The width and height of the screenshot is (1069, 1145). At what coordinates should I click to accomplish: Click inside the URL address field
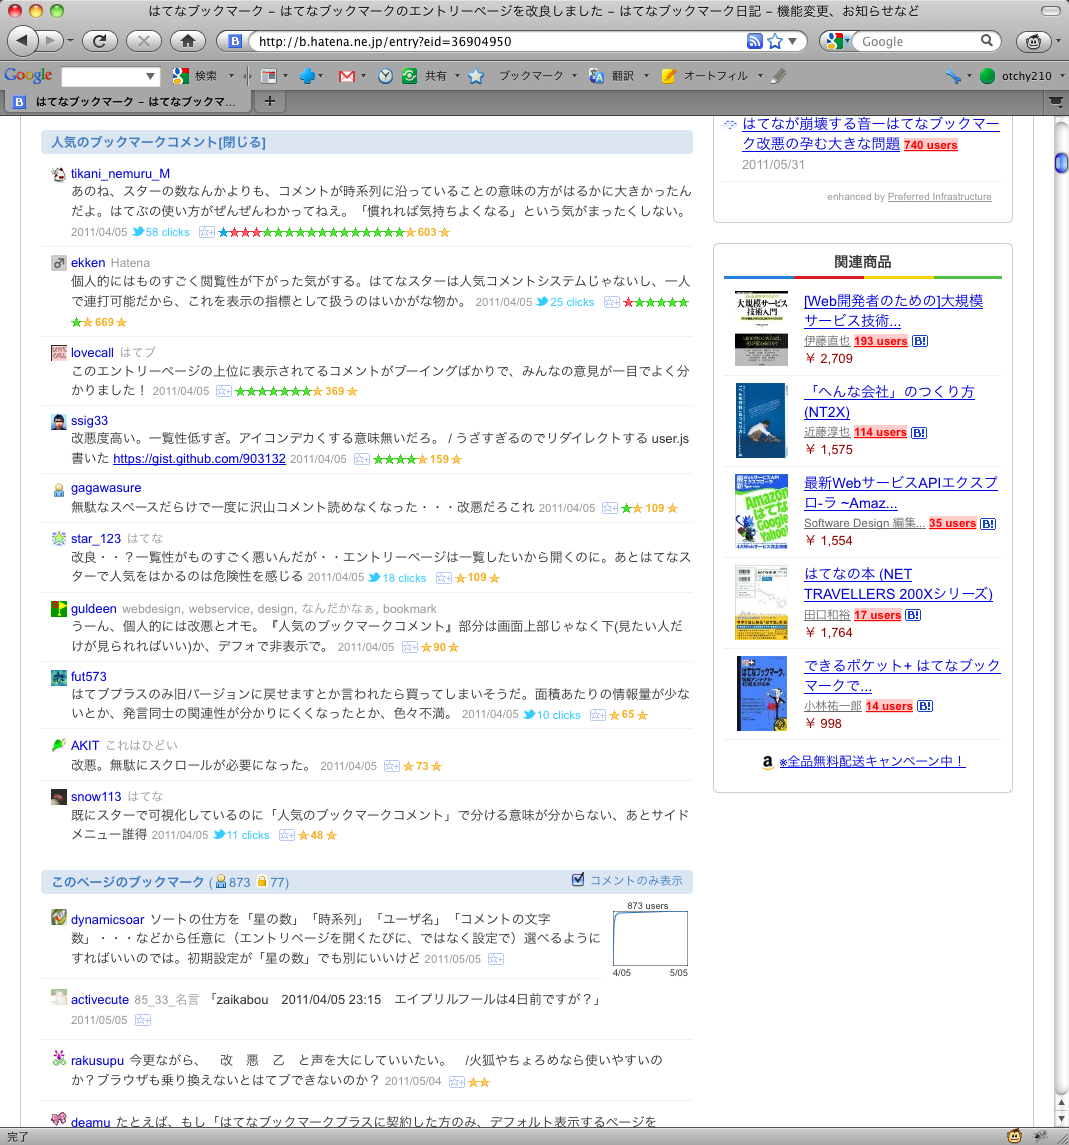pyautogui.click(x=500, y=41)
